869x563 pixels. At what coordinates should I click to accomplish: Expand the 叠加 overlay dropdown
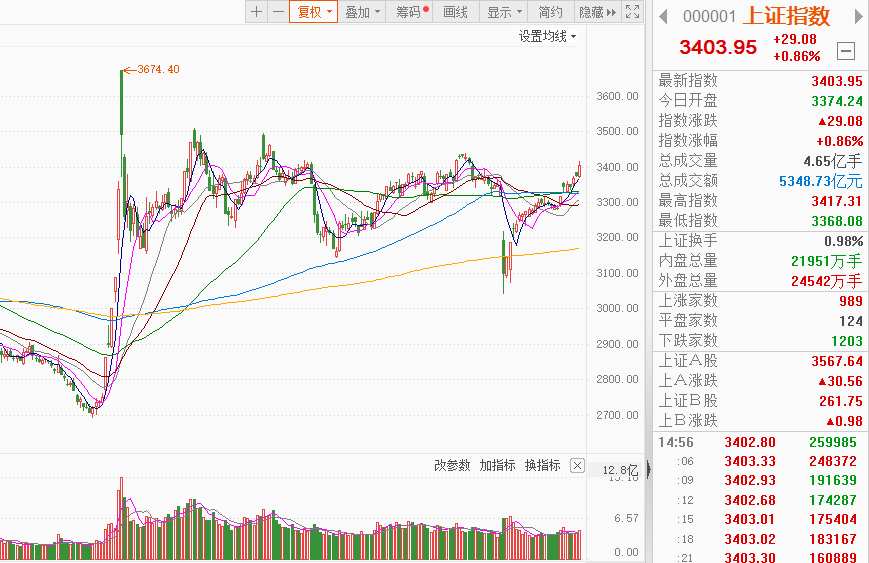click(362, 12)
